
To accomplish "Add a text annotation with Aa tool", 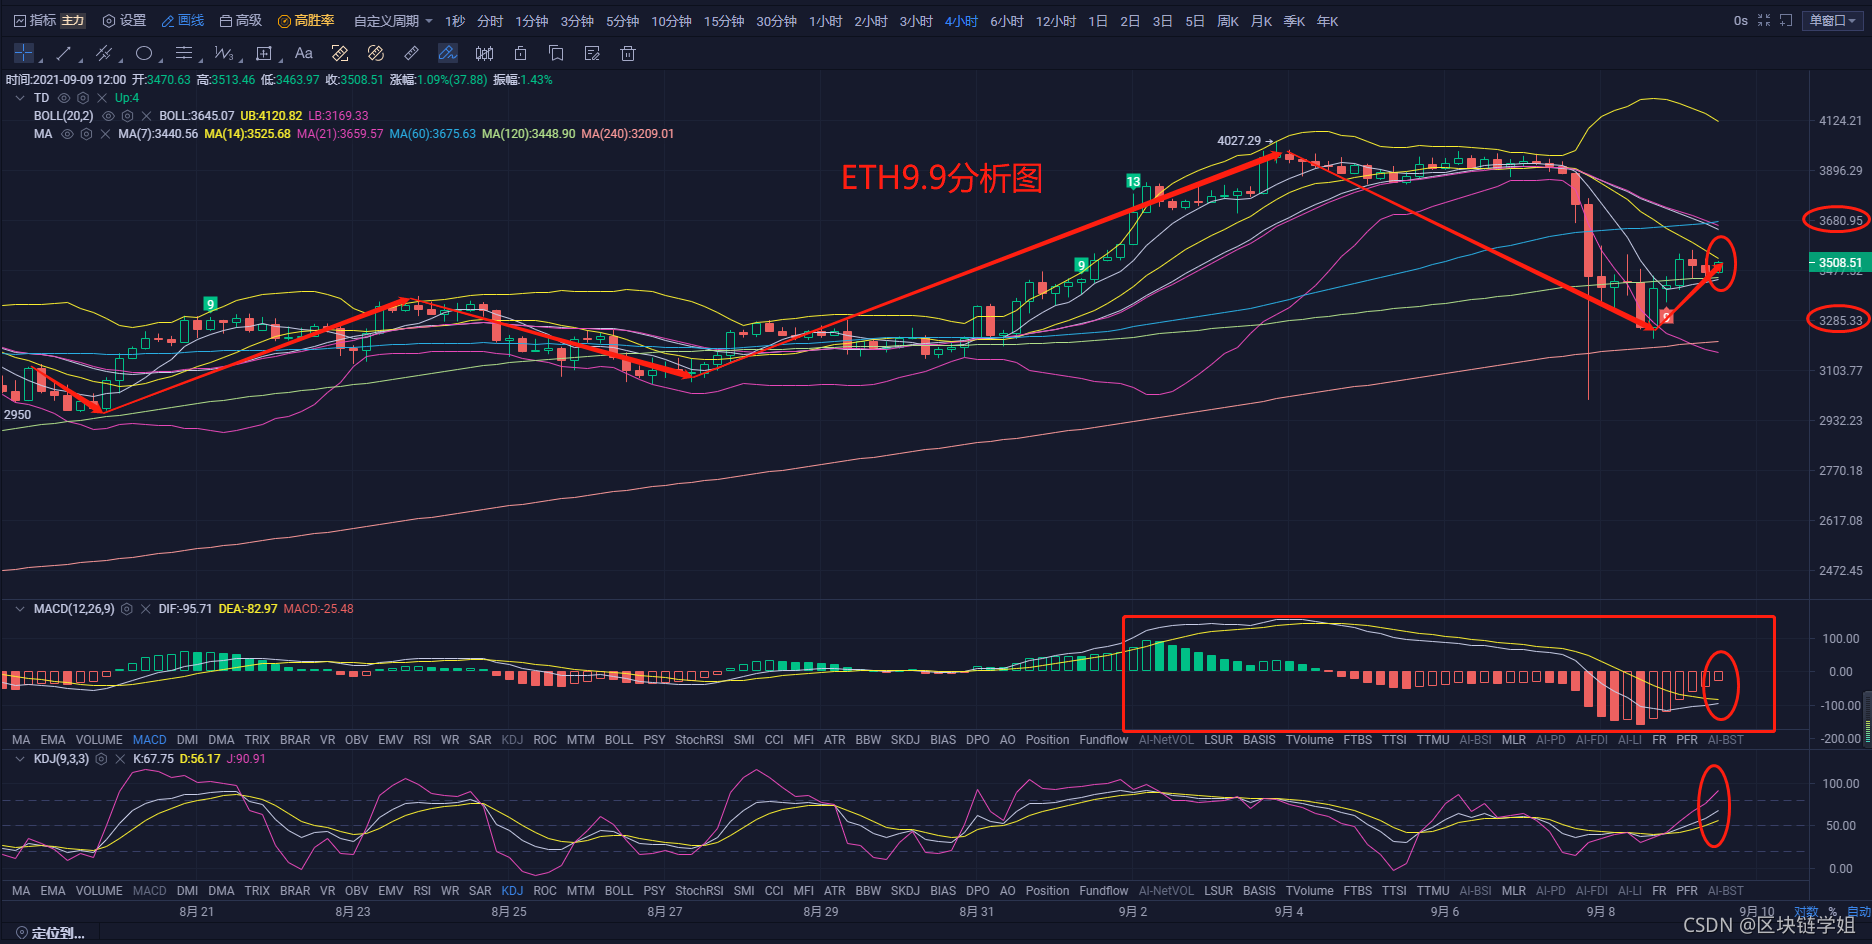I will coord(304,53).
